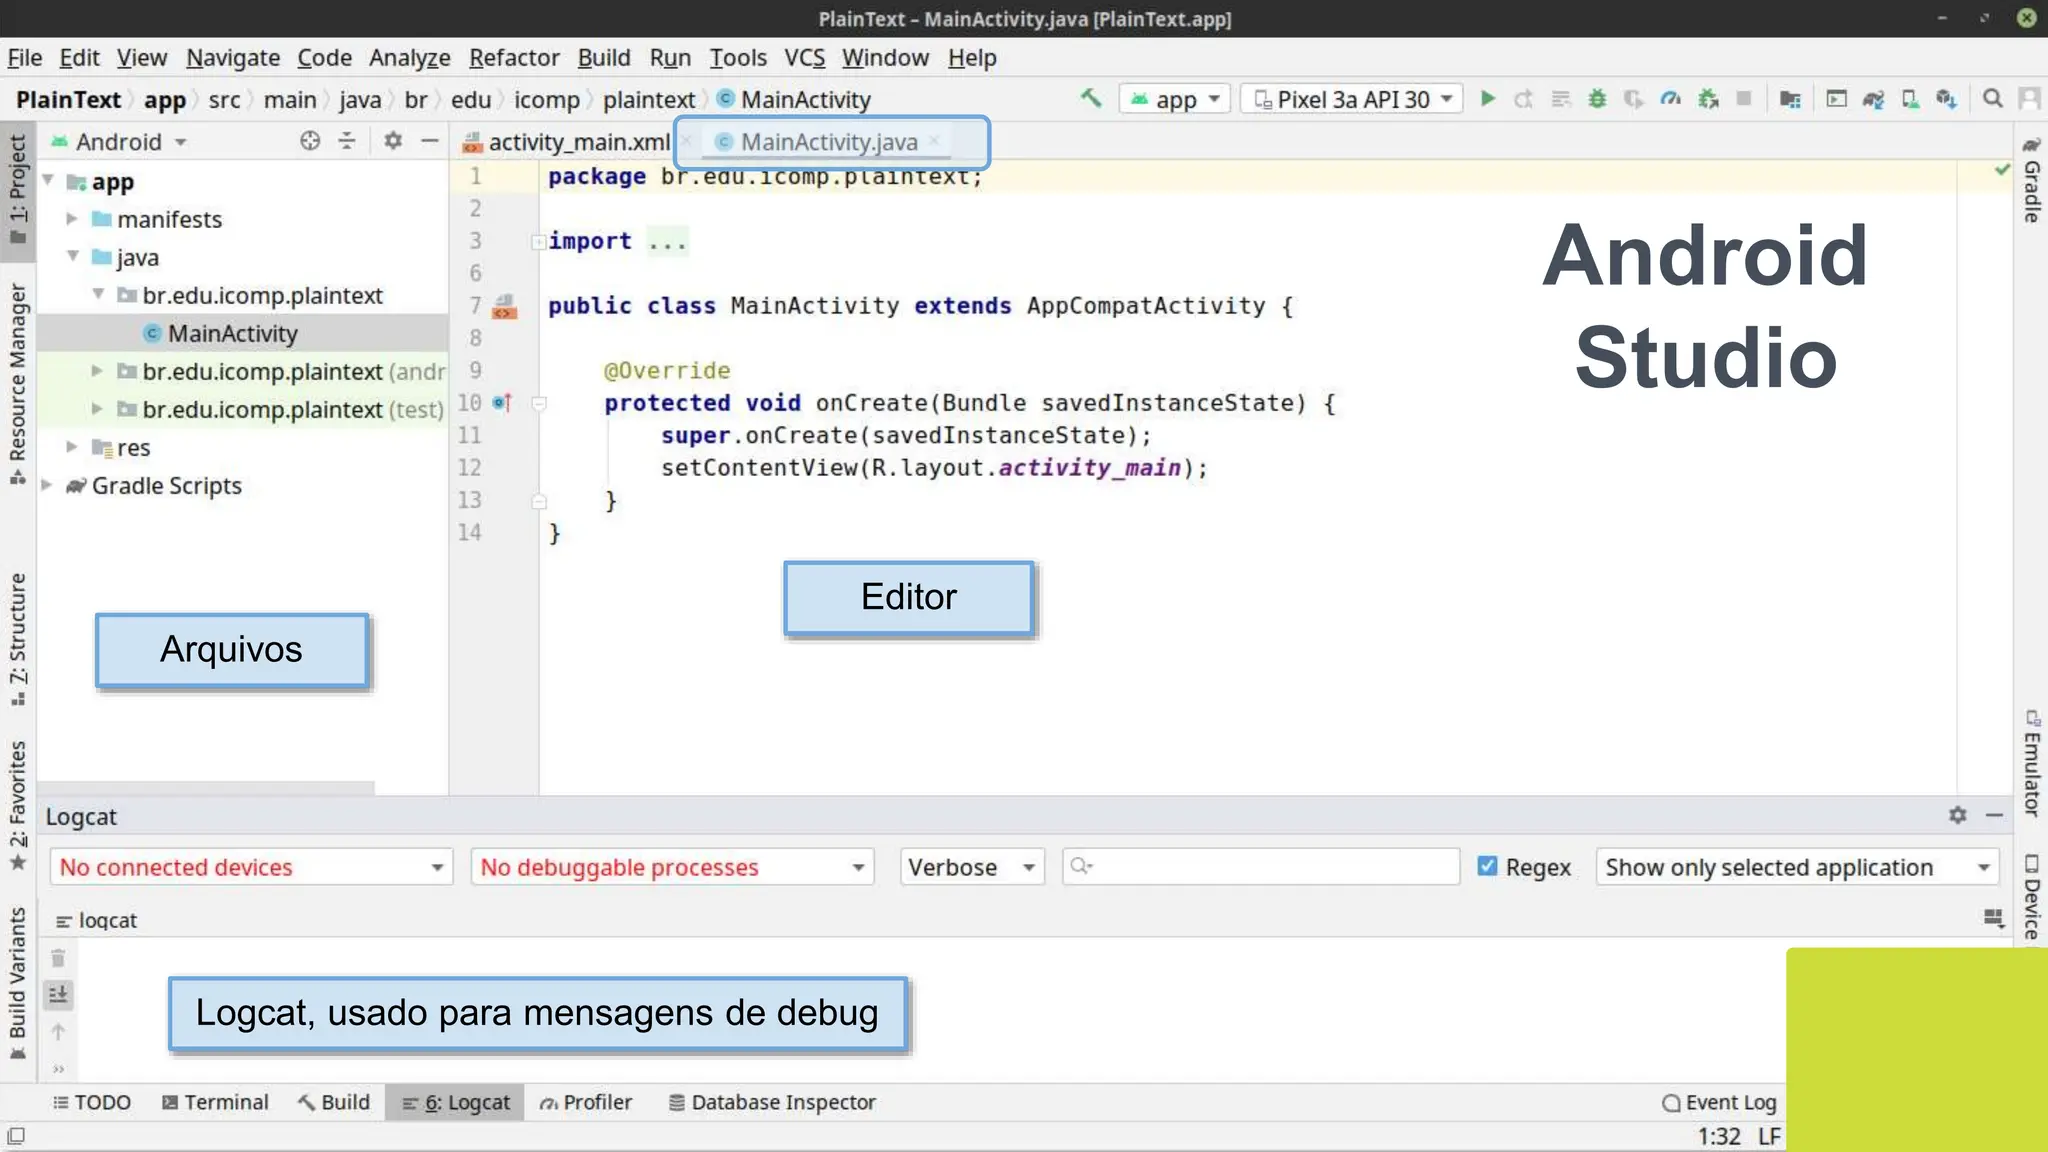Click the Stop square icon
The image size is (2048, 1152).
[x=1744, y=98]
